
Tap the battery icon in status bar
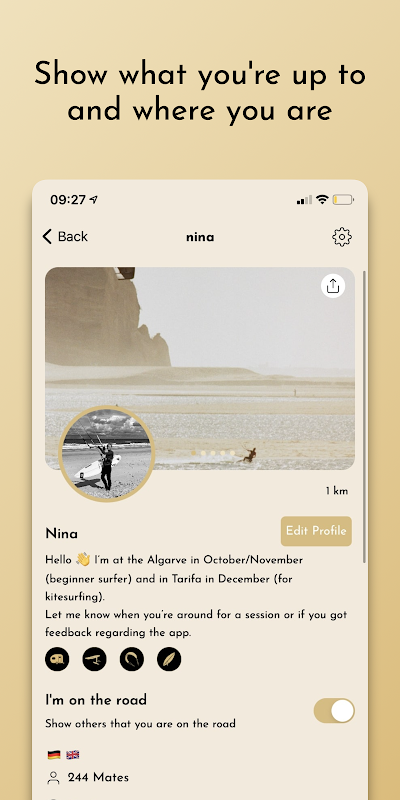(343, 199)
